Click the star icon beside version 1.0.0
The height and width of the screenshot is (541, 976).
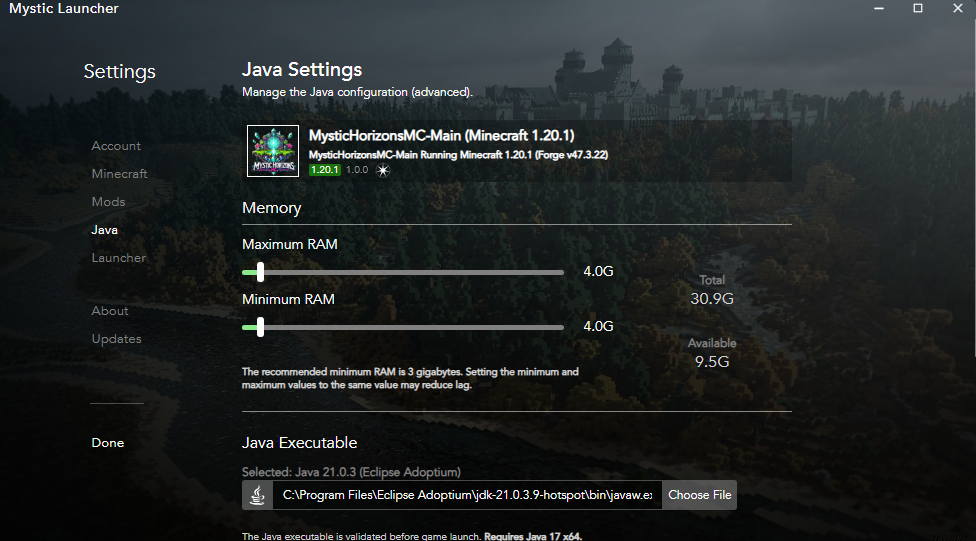tap(383, 170)
